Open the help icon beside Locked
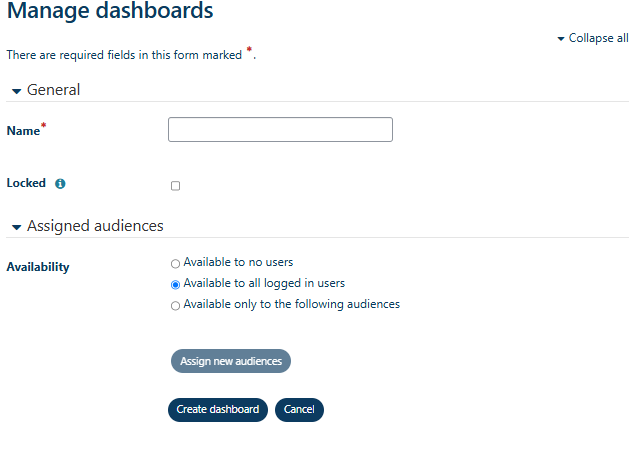 [60, 184]
